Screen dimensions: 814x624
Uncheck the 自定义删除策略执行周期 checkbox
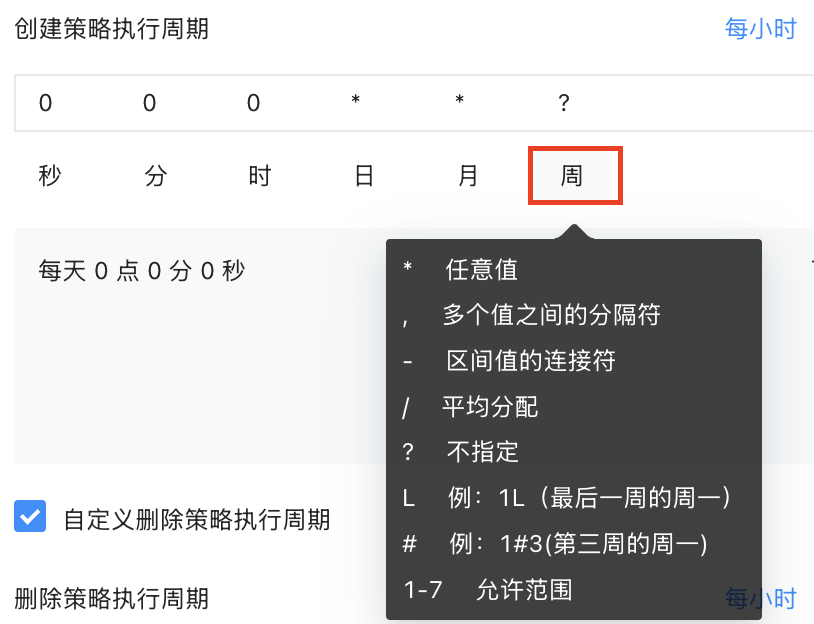pyautogui.click(x=30, y=517)
